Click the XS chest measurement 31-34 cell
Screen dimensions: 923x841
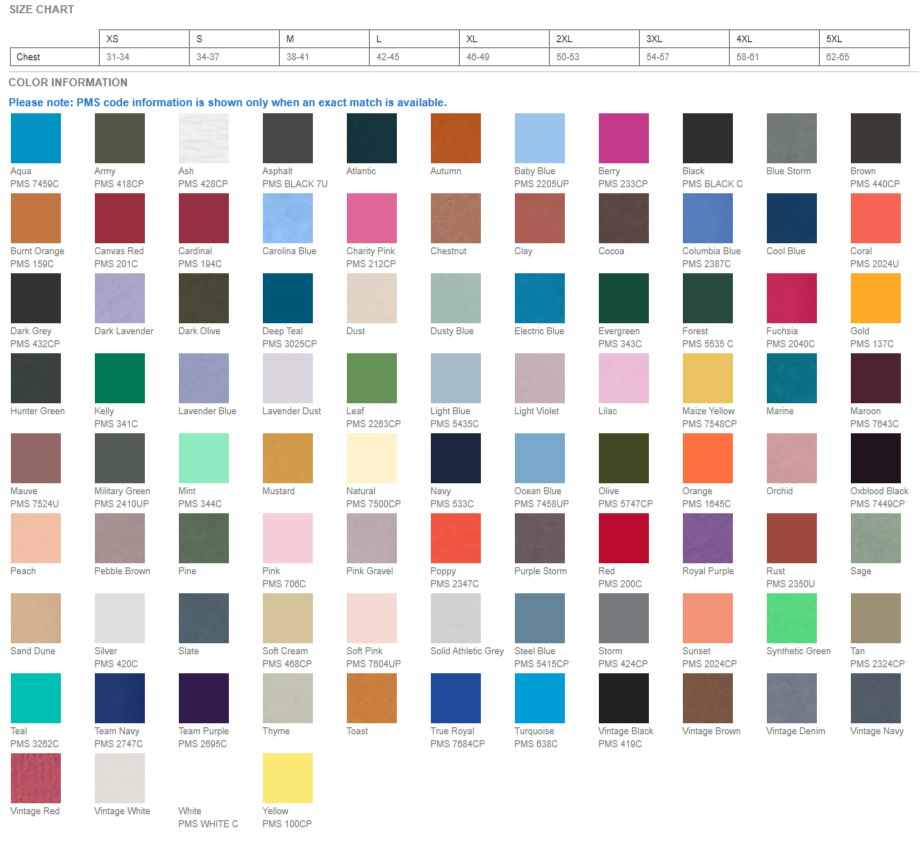coord(119,57)
